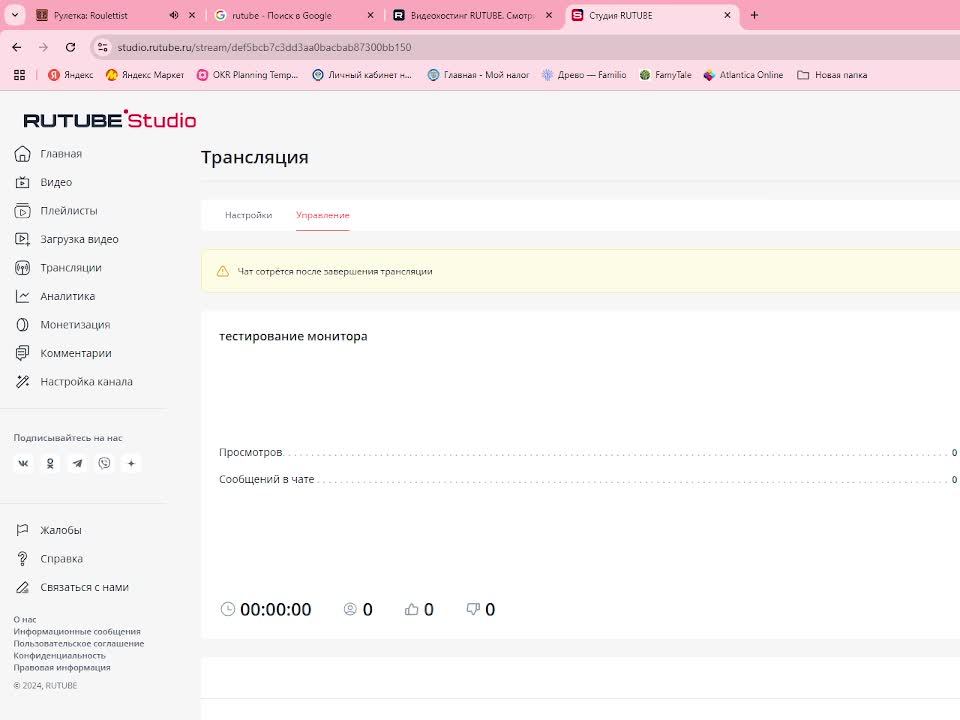Open the Конфиденциальность footer link

point(59,656)
